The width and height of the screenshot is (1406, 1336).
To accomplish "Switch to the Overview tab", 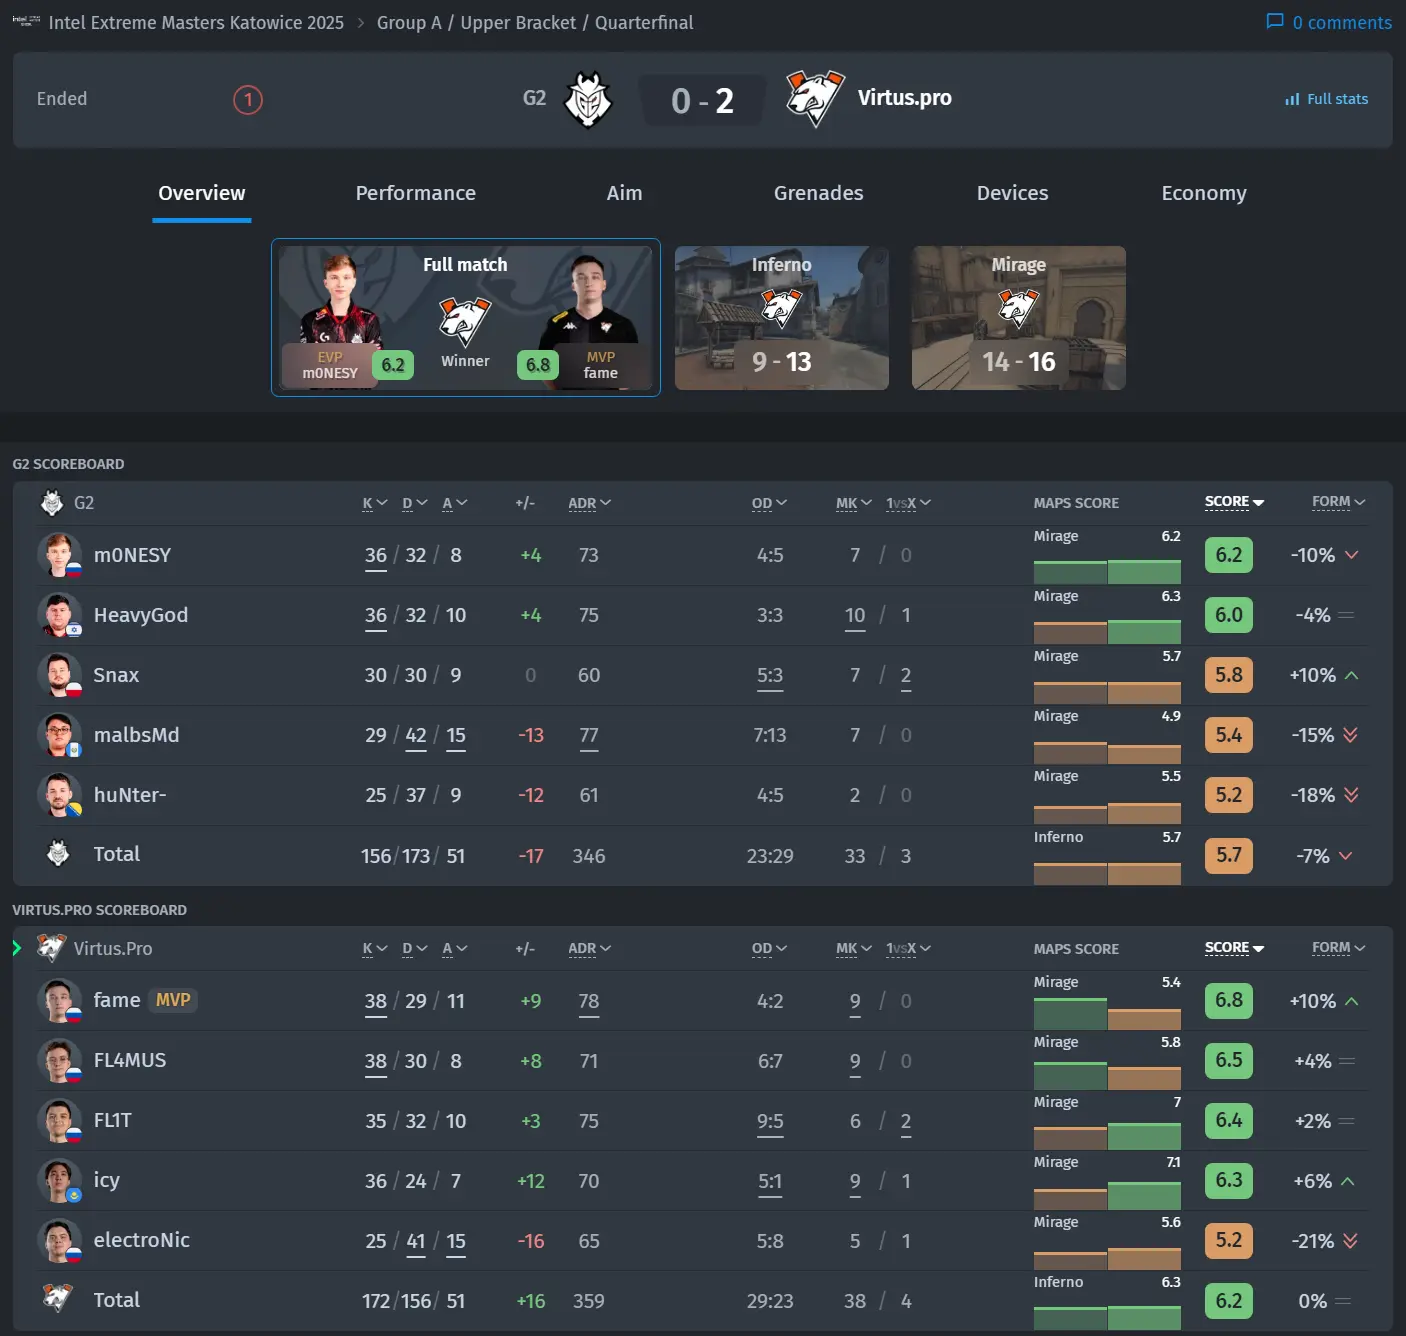I will (202, 193).
